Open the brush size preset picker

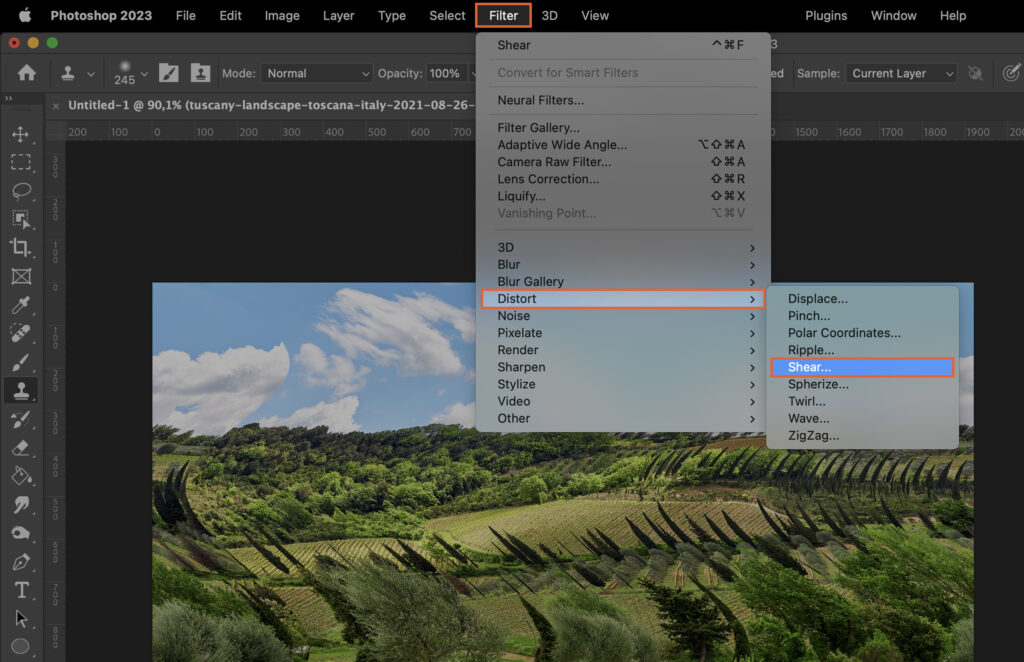pyautogui.click(x=130, y=73)
